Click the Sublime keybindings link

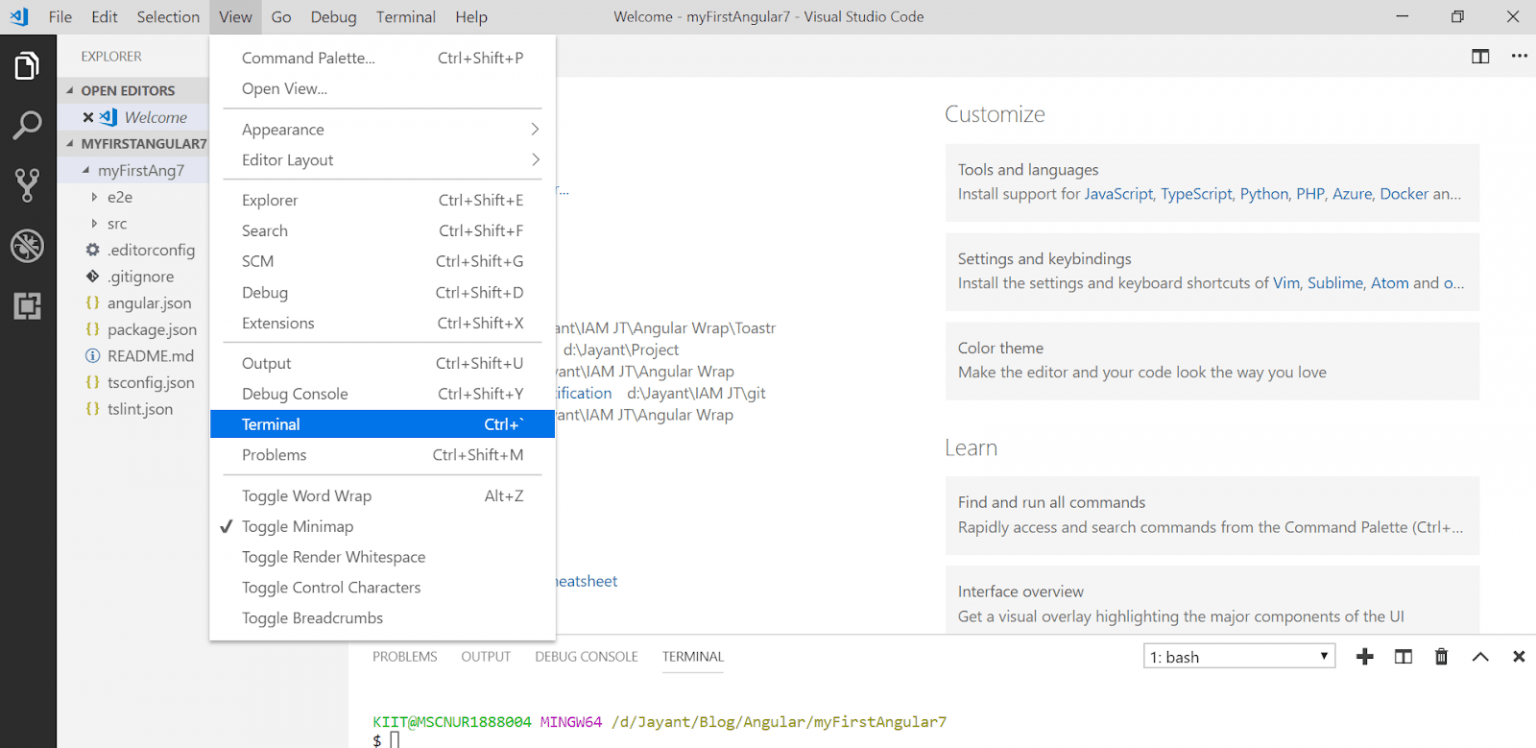[x=1335, y=283]
